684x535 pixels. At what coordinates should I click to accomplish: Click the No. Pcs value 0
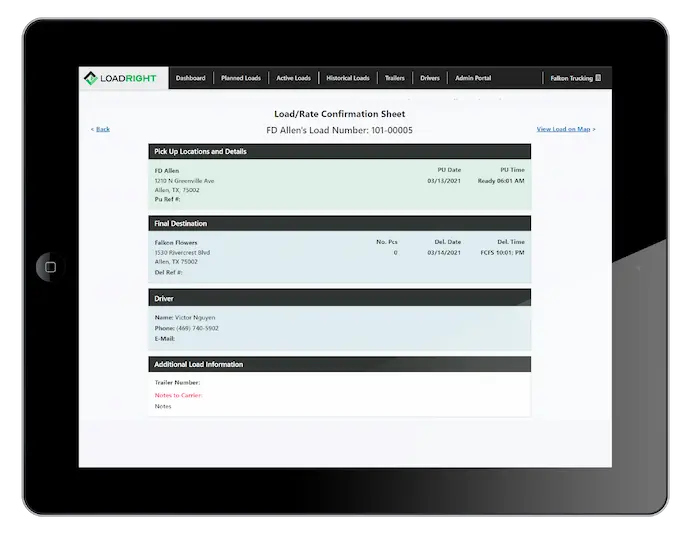pyautogui.click(x=395, y=253)
